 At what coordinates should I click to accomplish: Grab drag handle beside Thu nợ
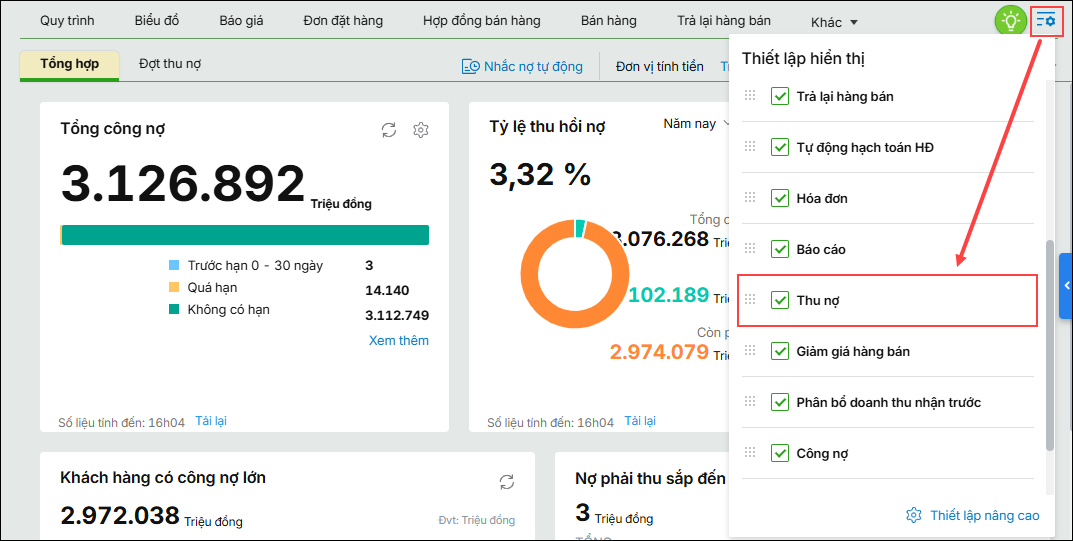pyautogui.click(x=750, y=300)
